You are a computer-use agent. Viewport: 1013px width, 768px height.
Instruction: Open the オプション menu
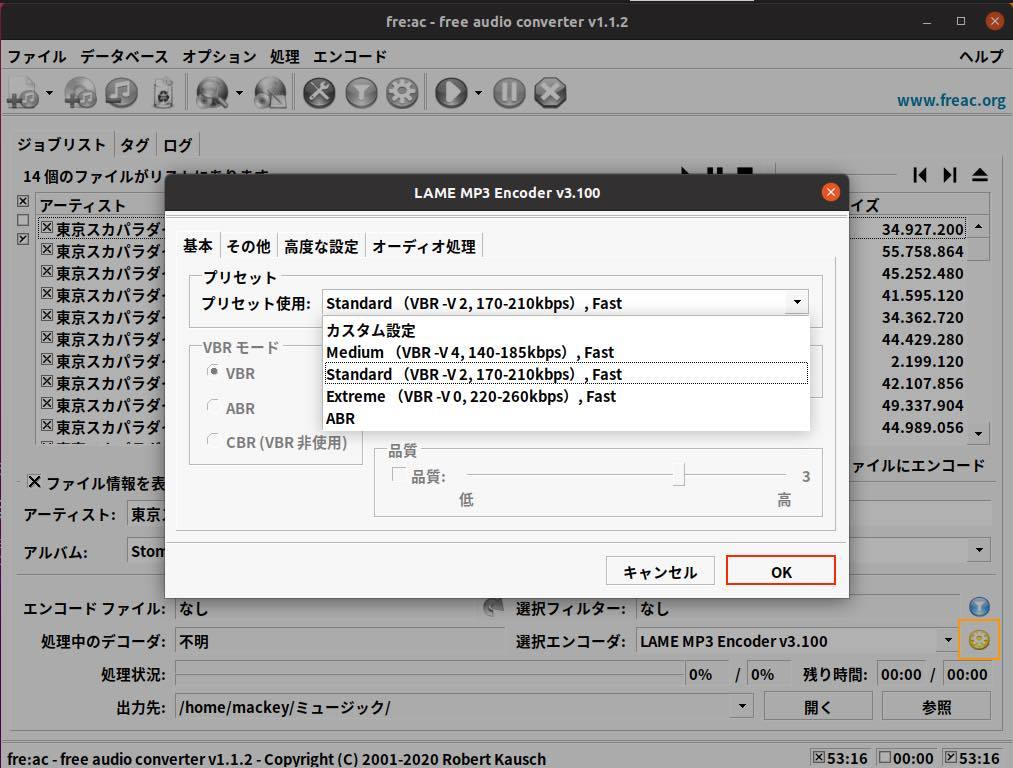click(x=219, y=57)
